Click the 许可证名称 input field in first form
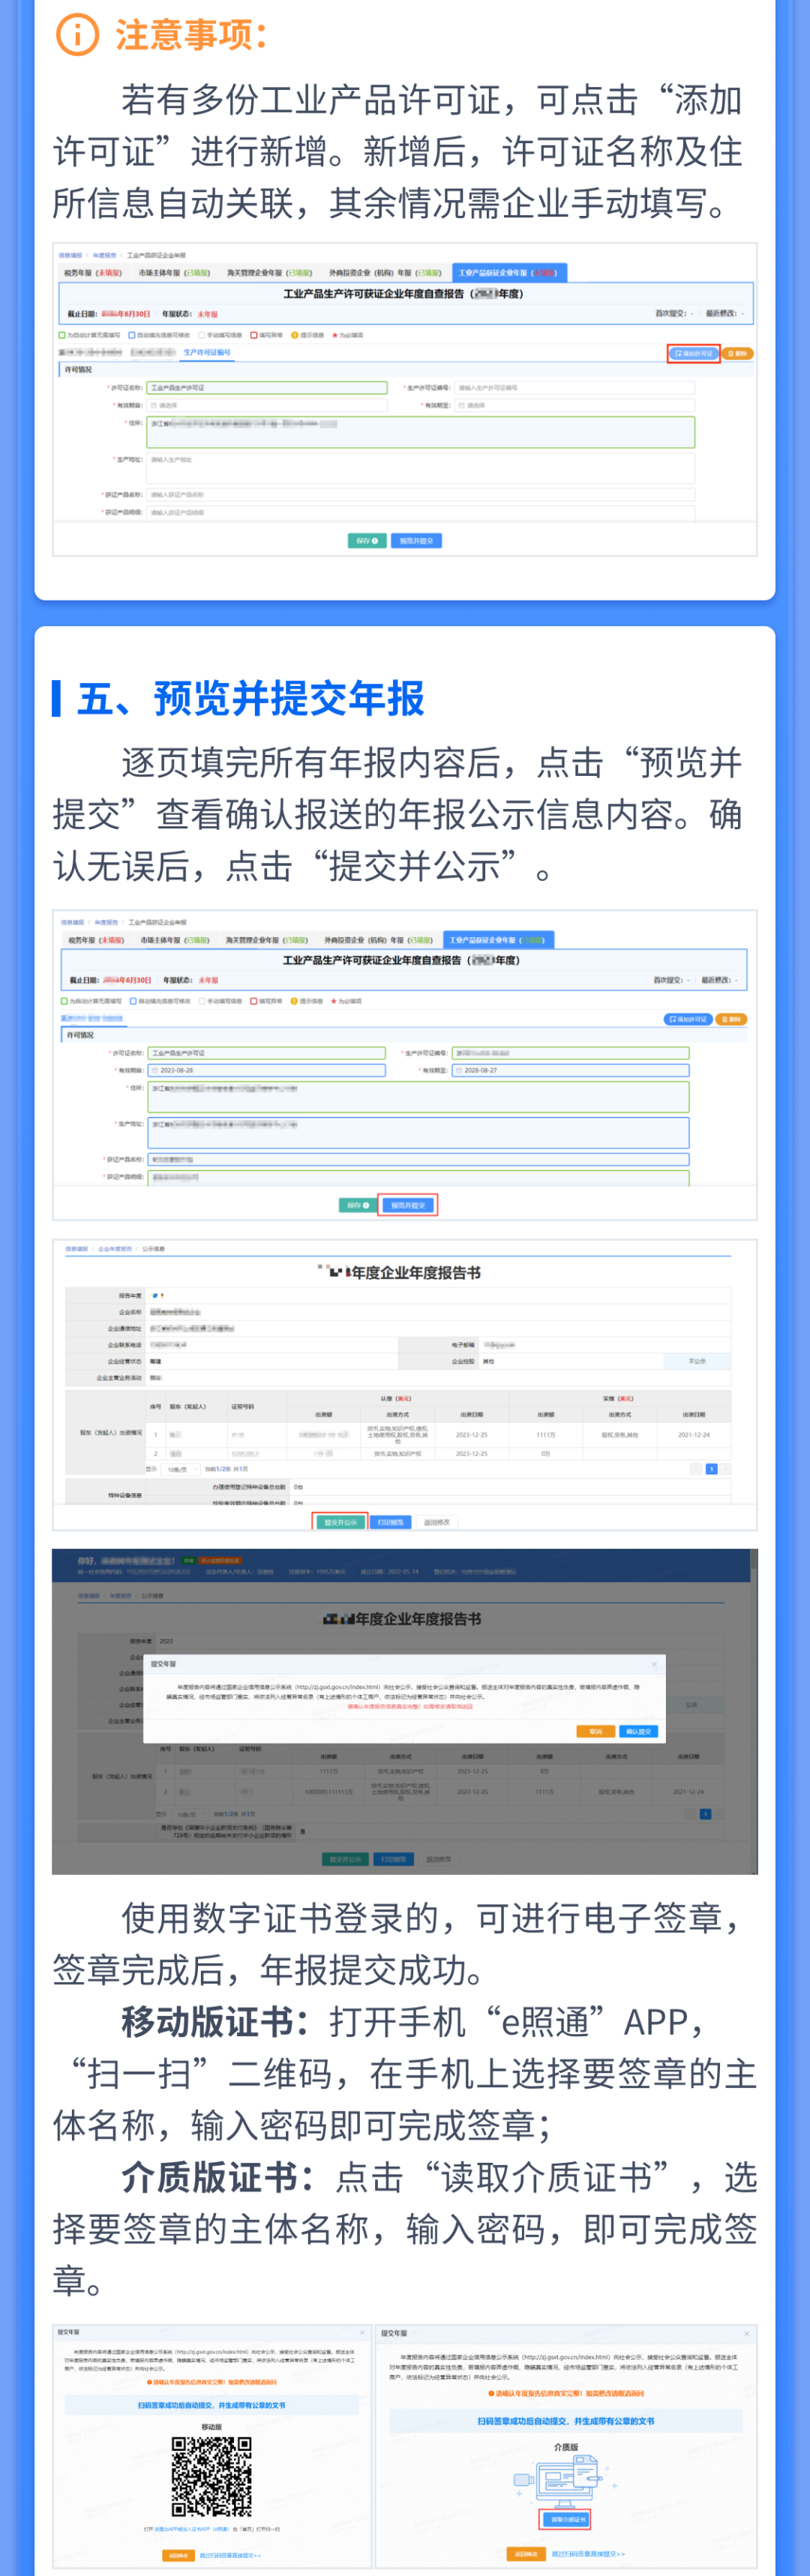Image resolution: width=810 pixels, height=2576 pixels. click(x=266, y=388)
